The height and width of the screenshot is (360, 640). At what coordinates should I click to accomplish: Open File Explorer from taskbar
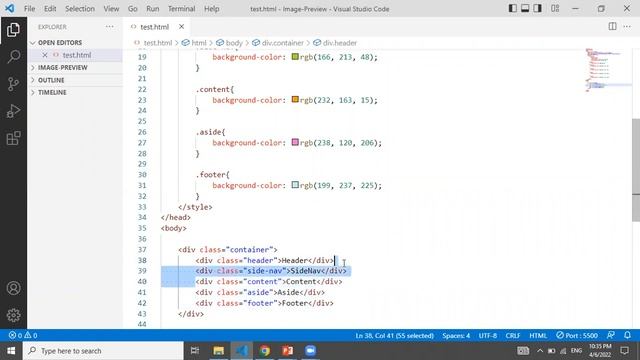coord(218,351)
